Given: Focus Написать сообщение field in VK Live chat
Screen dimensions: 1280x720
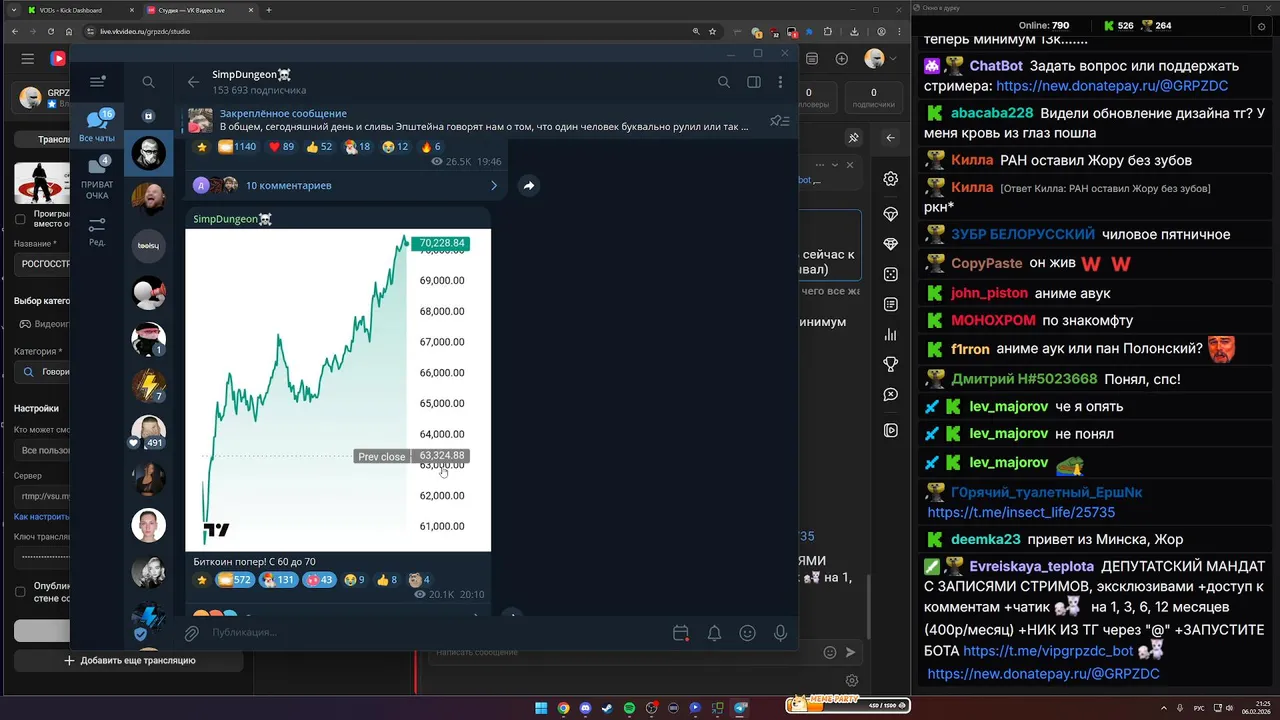Looking at the screenshot, I should pos(622,652).
